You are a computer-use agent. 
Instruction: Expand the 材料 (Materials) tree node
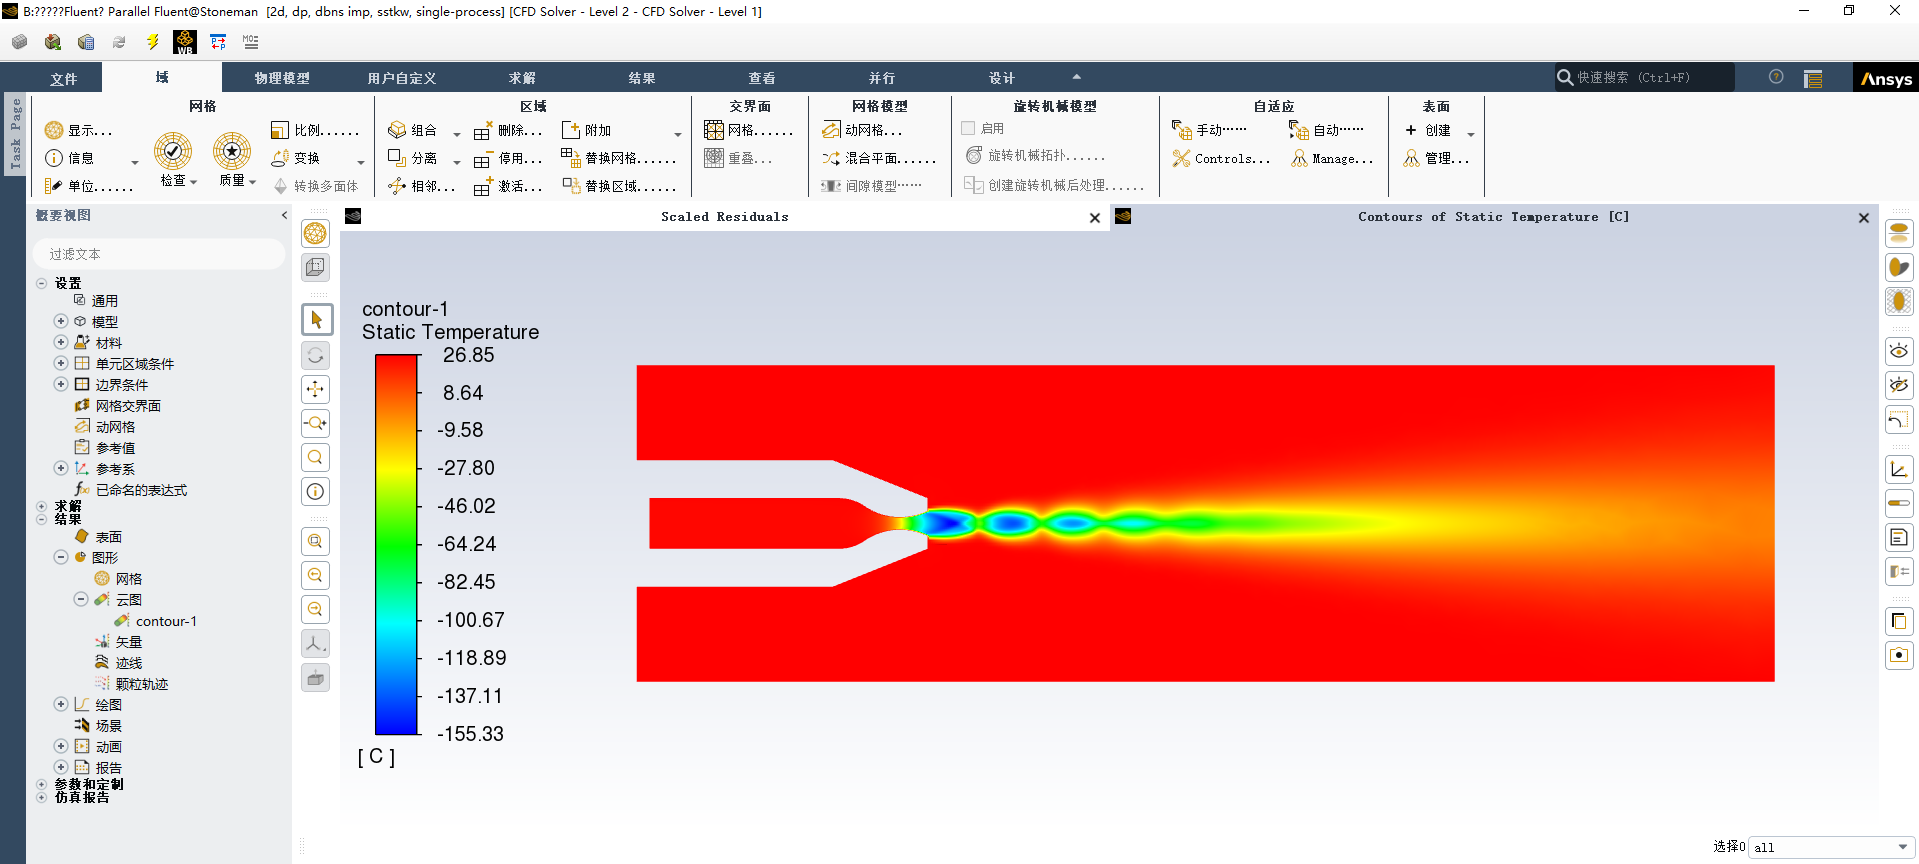point(61,342)
